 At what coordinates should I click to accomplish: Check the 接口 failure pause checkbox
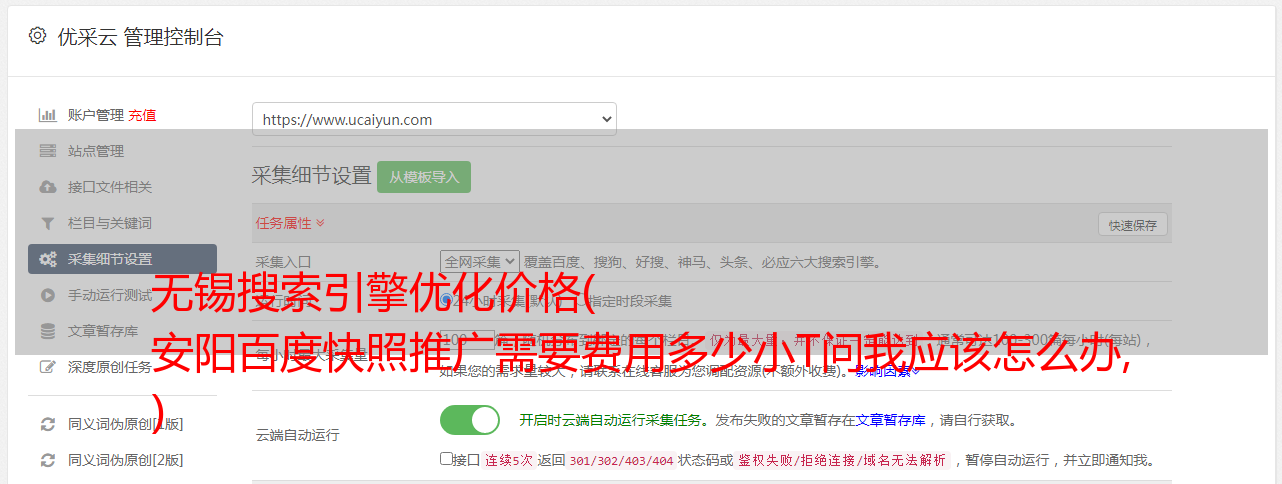click(x=447, y=459)
